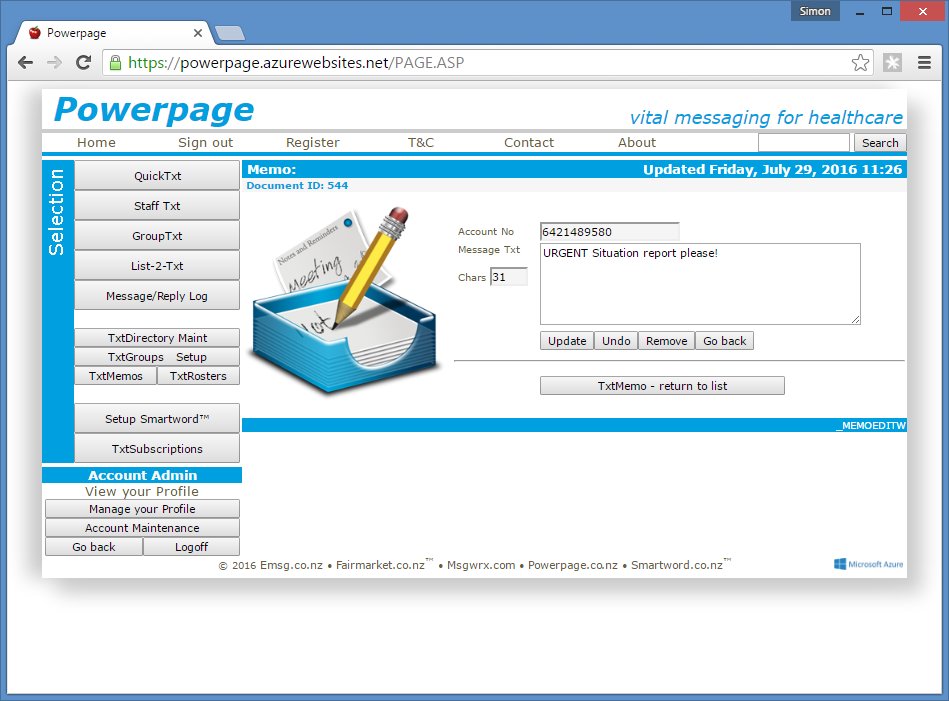
Task: Open a new browser tab
Action: 229,33
